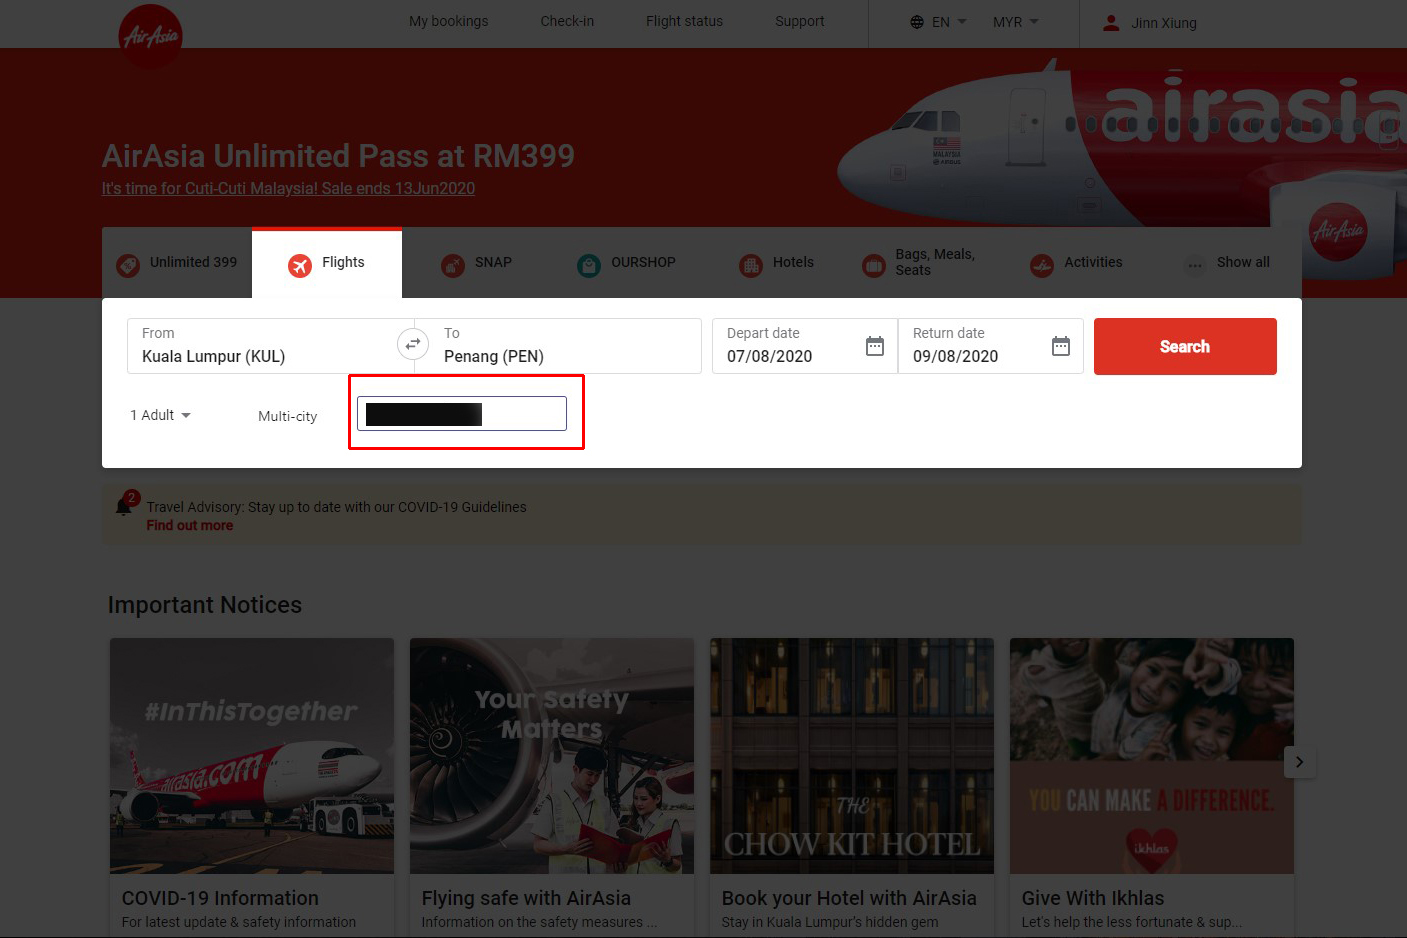Viewport: 1407px width, 938px height.
Task: Click the user profile icon
Action: 1110,23
